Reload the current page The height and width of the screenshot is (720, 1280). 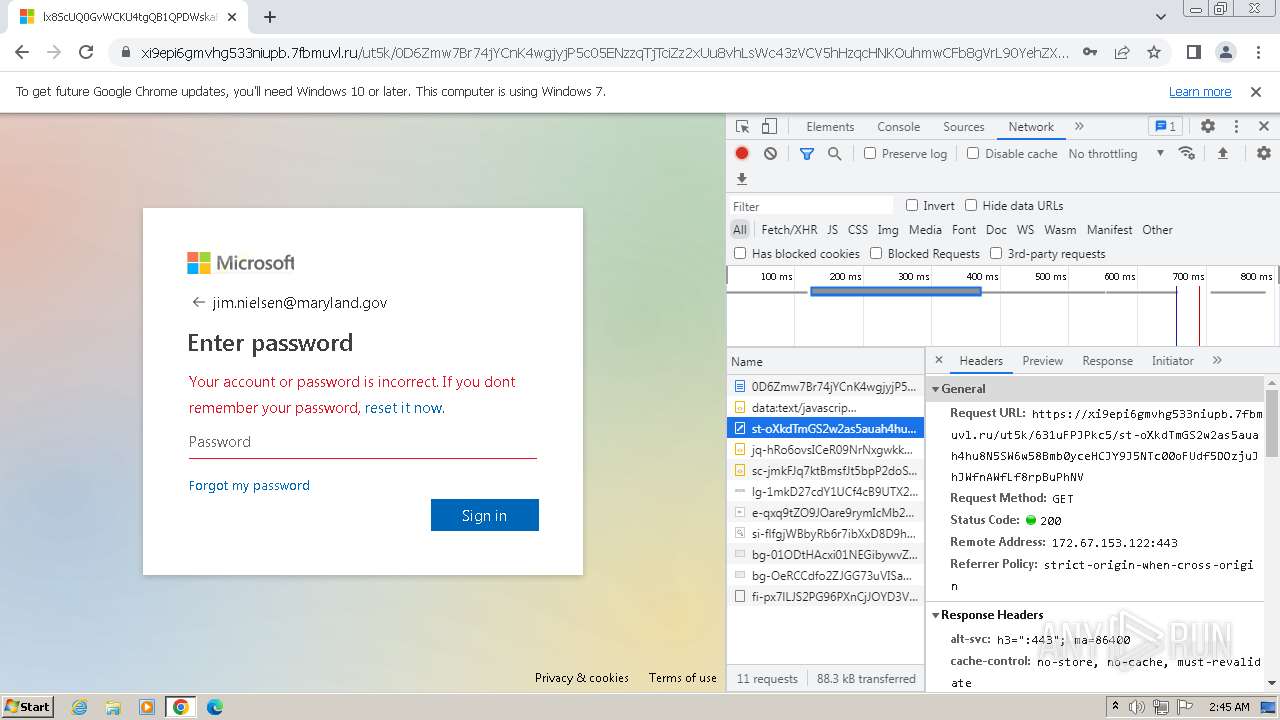coord(86,52)
